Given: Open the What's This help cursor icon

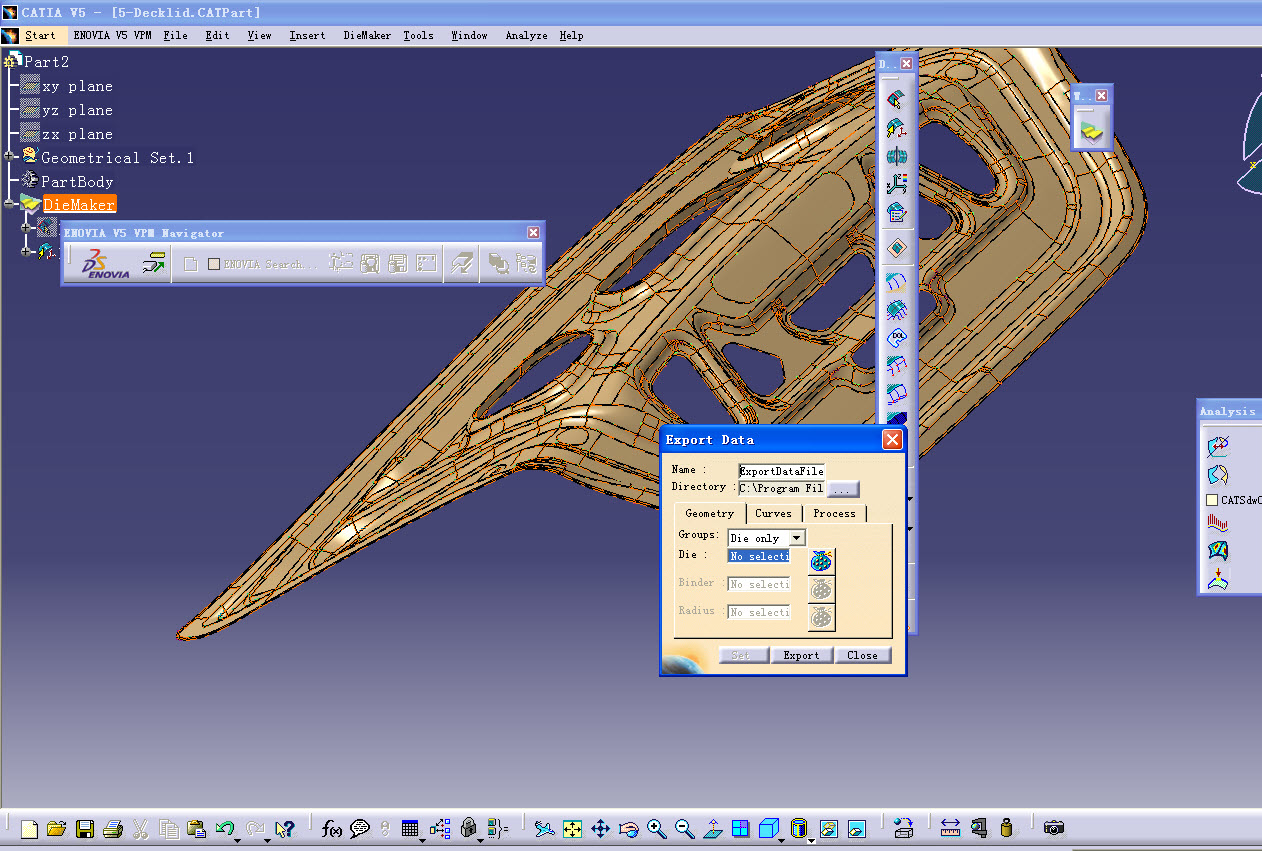Looking at the screenshot, I should click(285, 828).
